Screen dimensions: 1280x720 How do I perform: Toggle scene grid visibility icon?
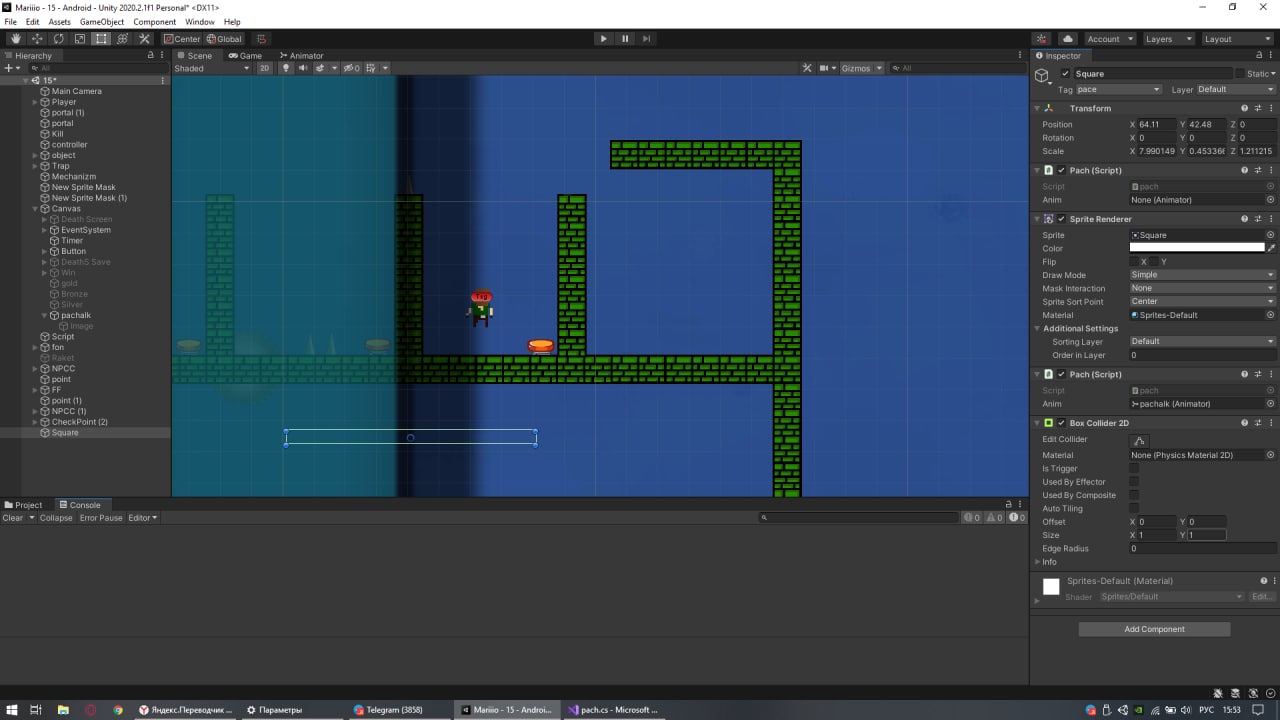click(x=372, y=68)
